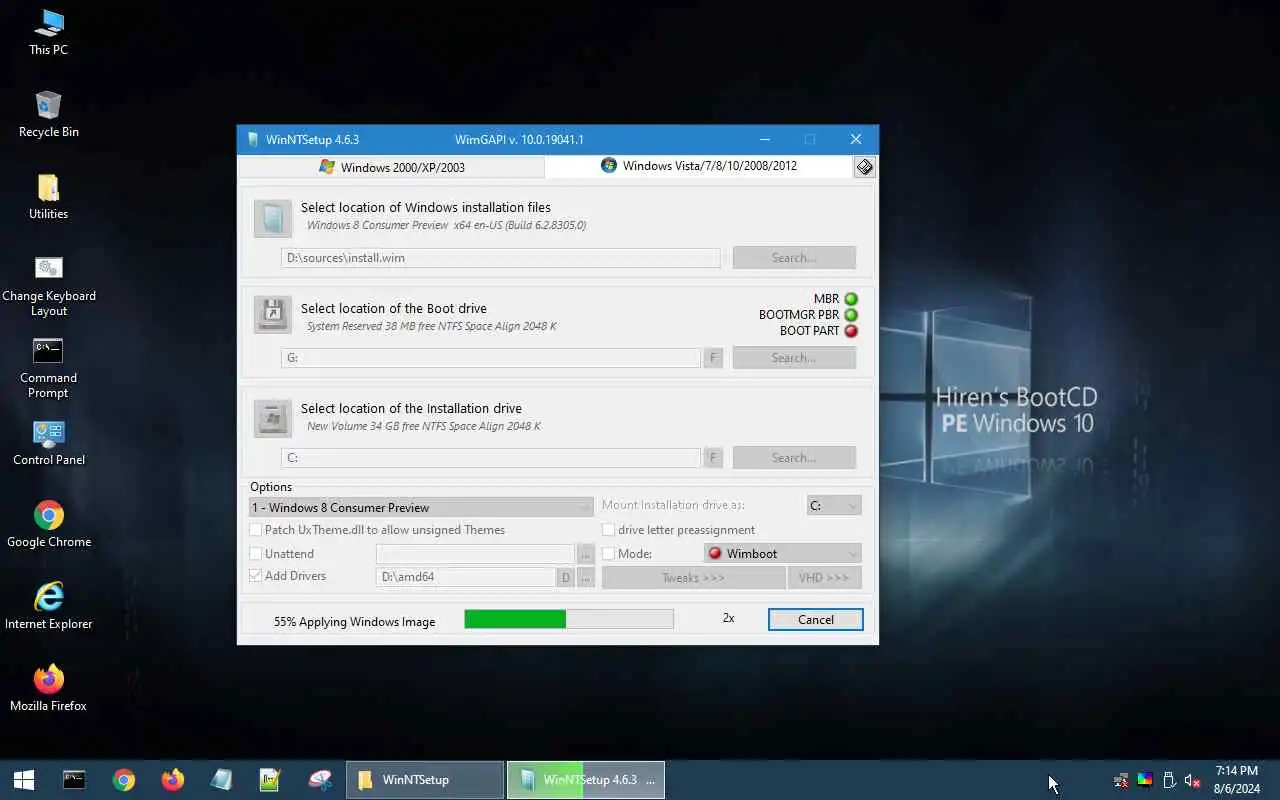The height and width of the screenshot is (800, 1280).
Task: Launch Google Chrome from the desktop
Action: [48, 524]
